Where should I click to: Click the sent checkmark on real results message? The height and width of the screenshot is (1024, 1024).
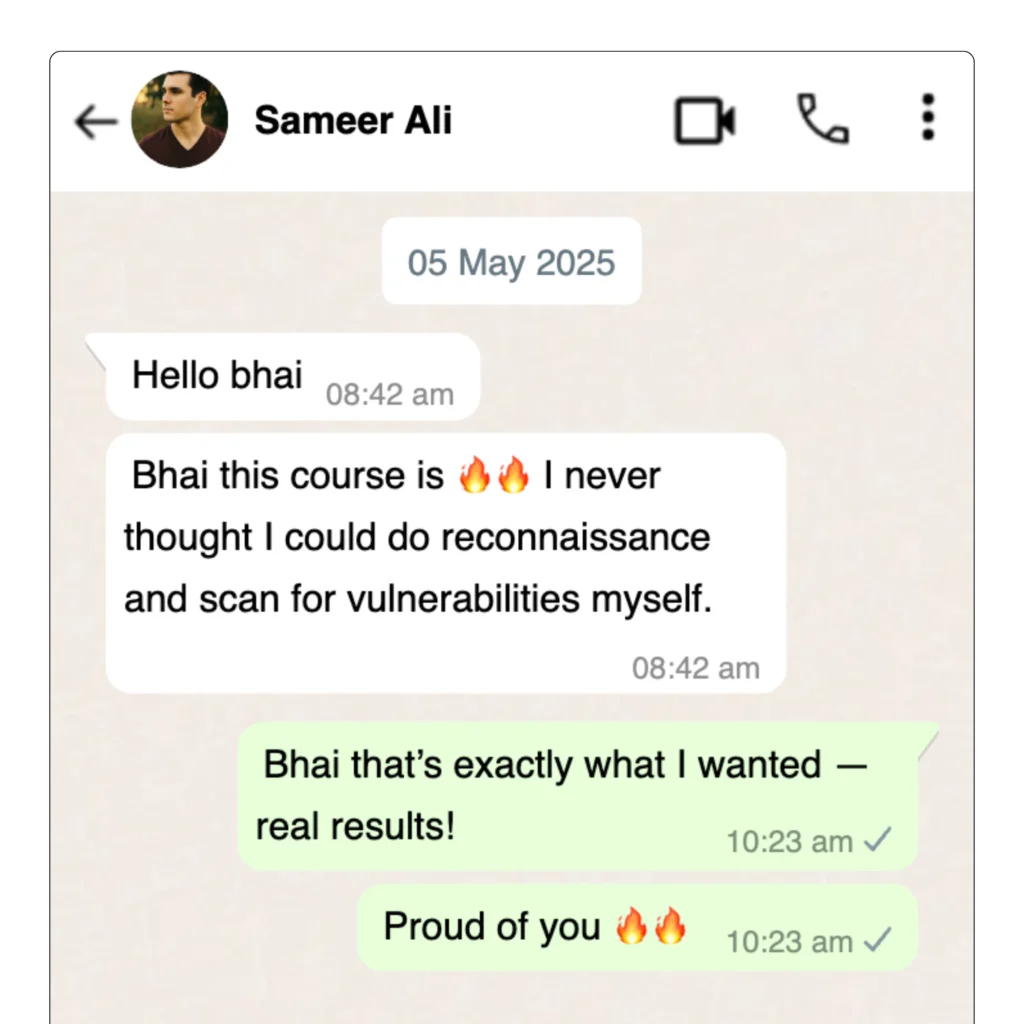point(877,840)
